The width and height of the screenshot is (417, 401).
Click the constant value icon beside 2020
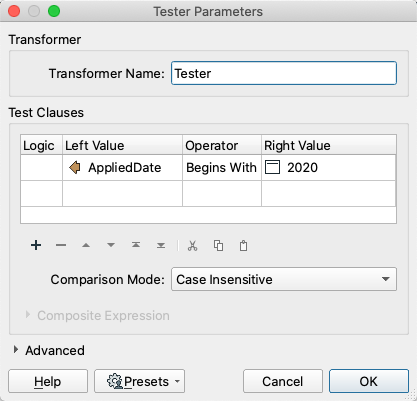point(272,167)
